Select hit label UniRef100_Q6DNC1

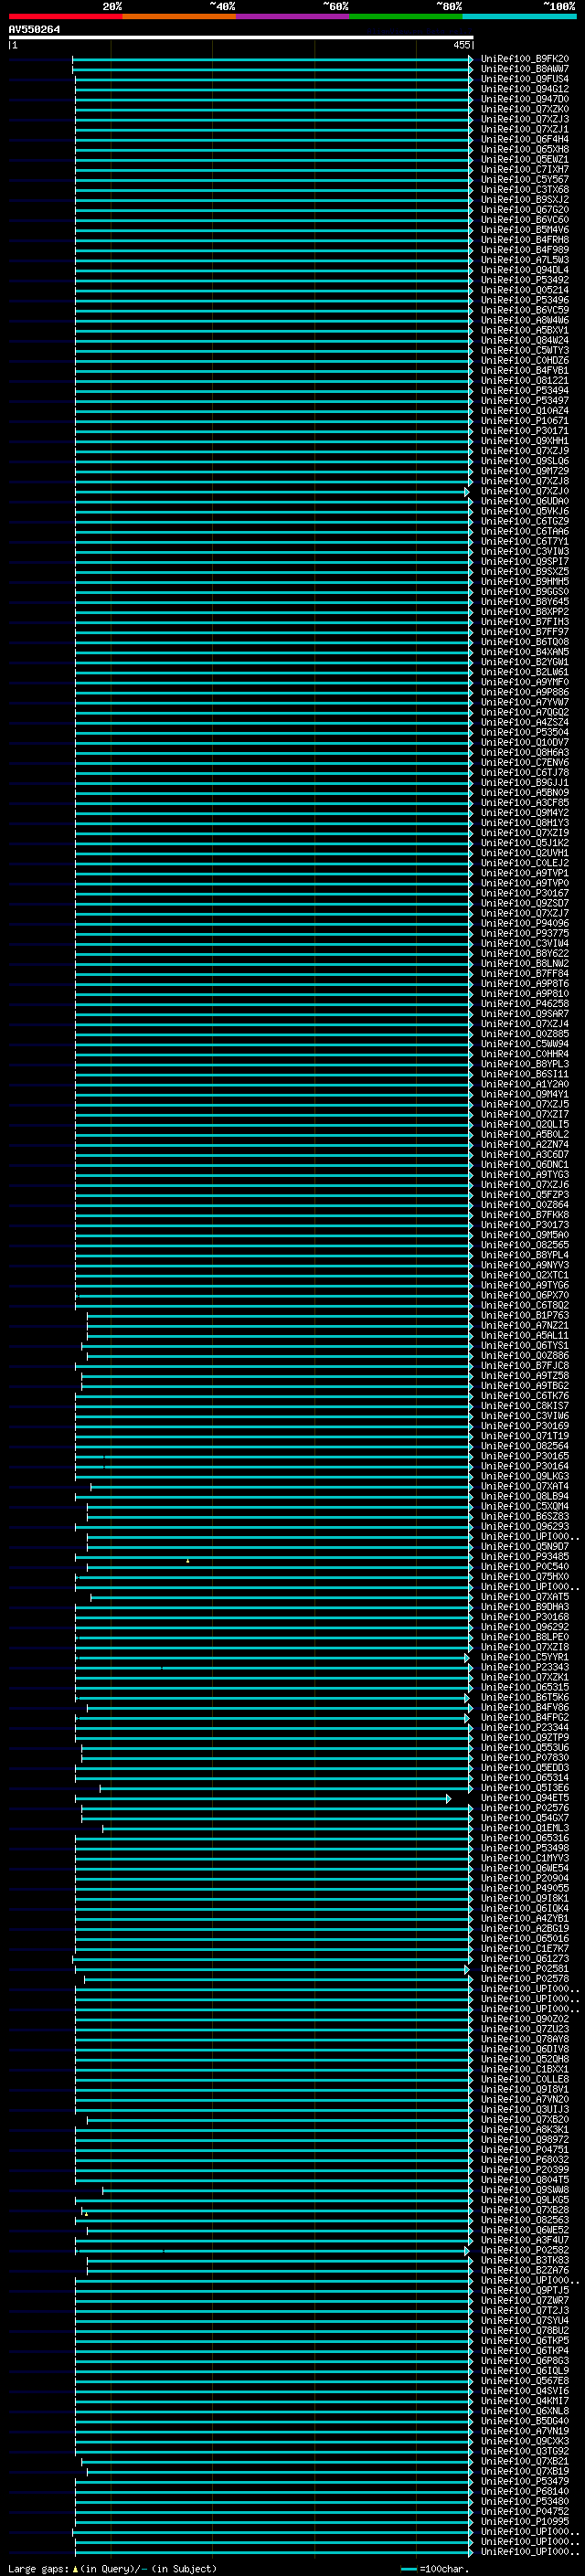[x=525, y=1165]
